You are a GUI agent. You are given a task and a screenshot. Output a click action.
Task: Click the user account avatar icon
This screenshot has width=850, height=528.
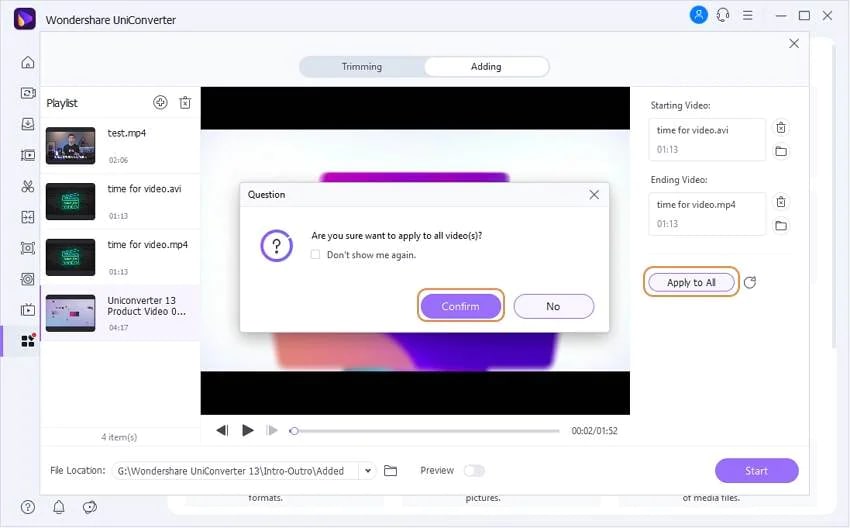point(698,15)
